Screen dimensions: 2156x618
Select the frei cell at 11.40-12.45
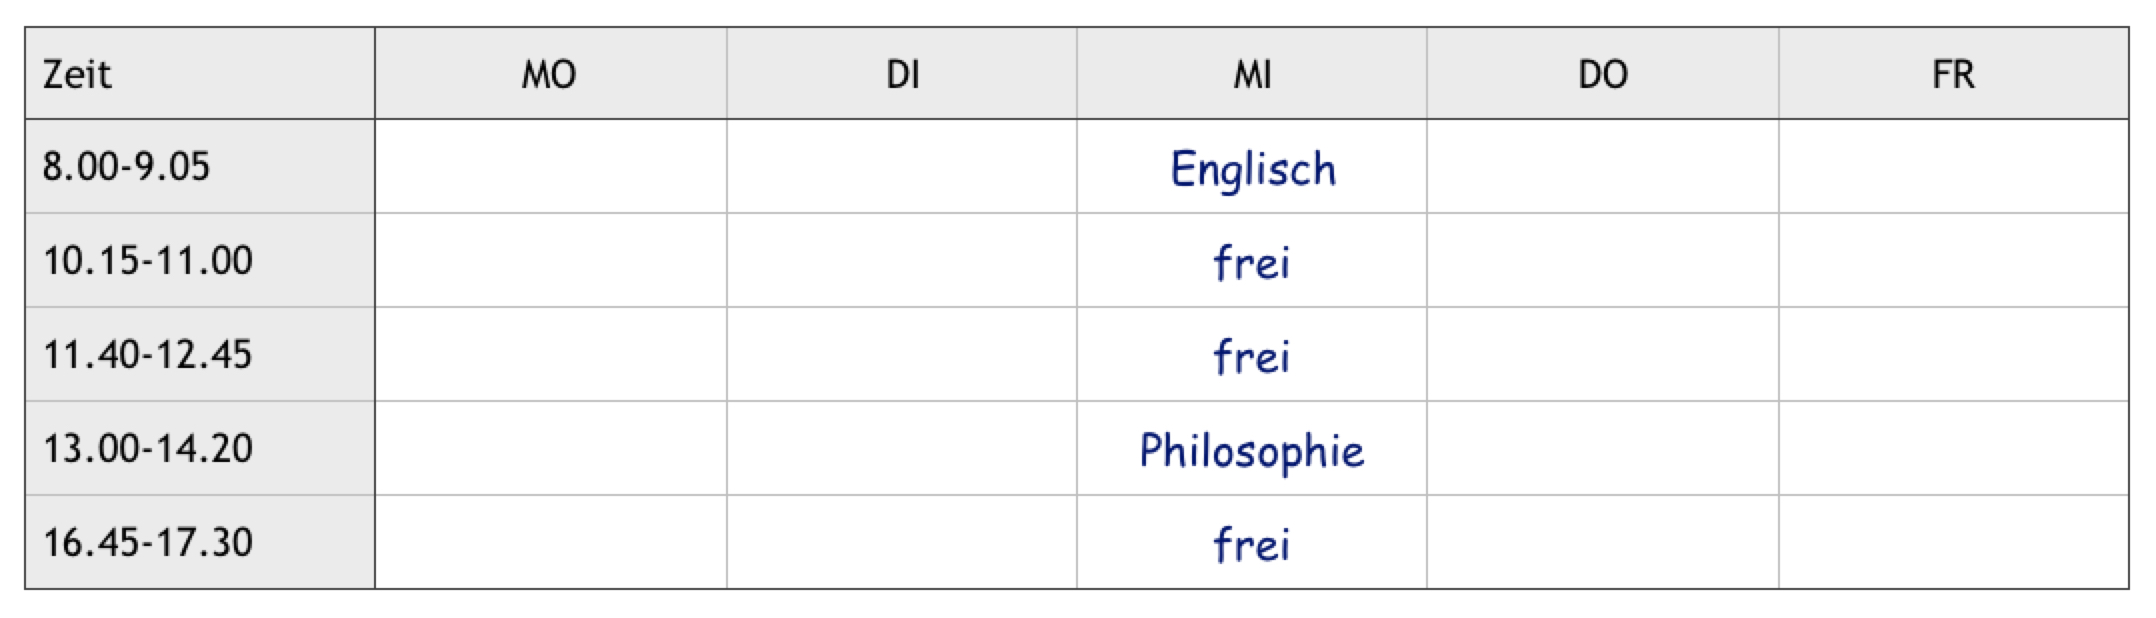(x=1252, y=356)
